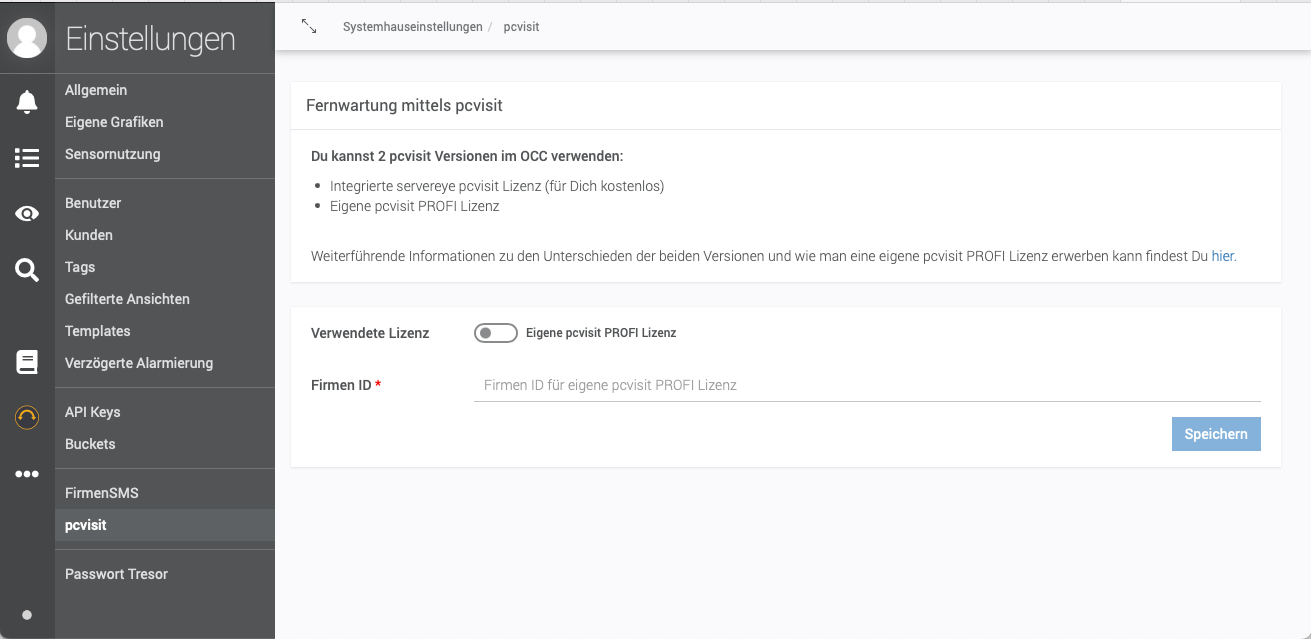This screenshot has height=639, width=1311.
Task: Click the 'Eigene pcvisit PROFI Lizenz' bullet
Action: tap(414, 207)
